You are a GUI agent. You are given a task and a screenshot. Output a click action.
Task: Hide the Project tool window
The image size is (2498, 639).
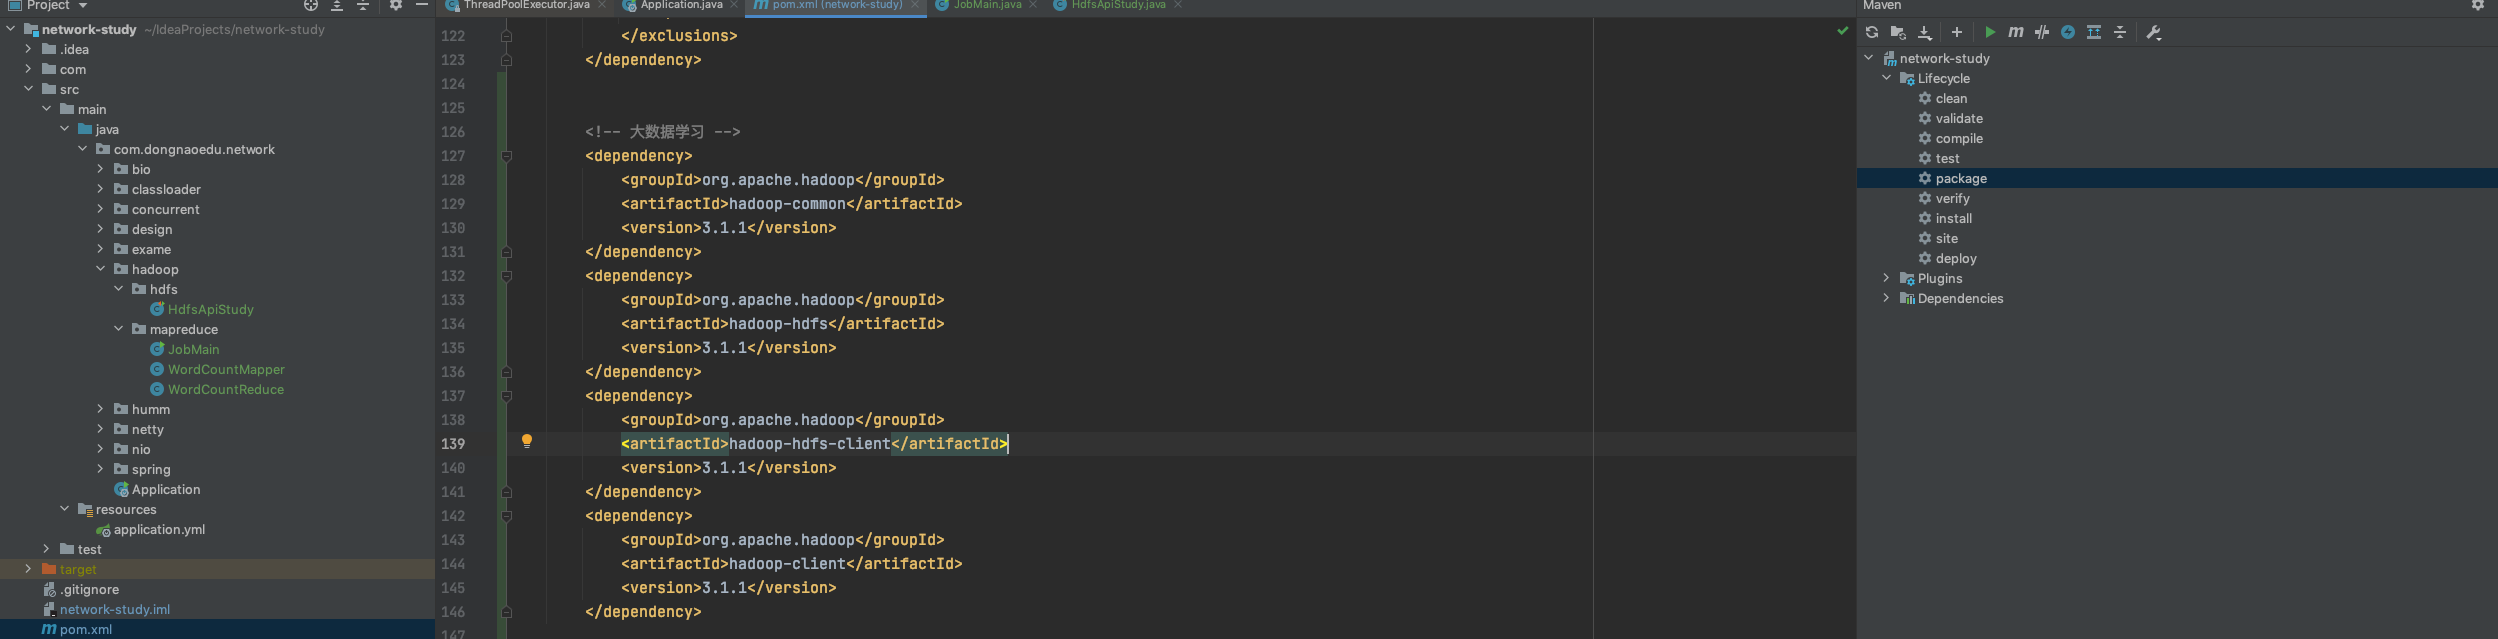click(x=422, y=5)
